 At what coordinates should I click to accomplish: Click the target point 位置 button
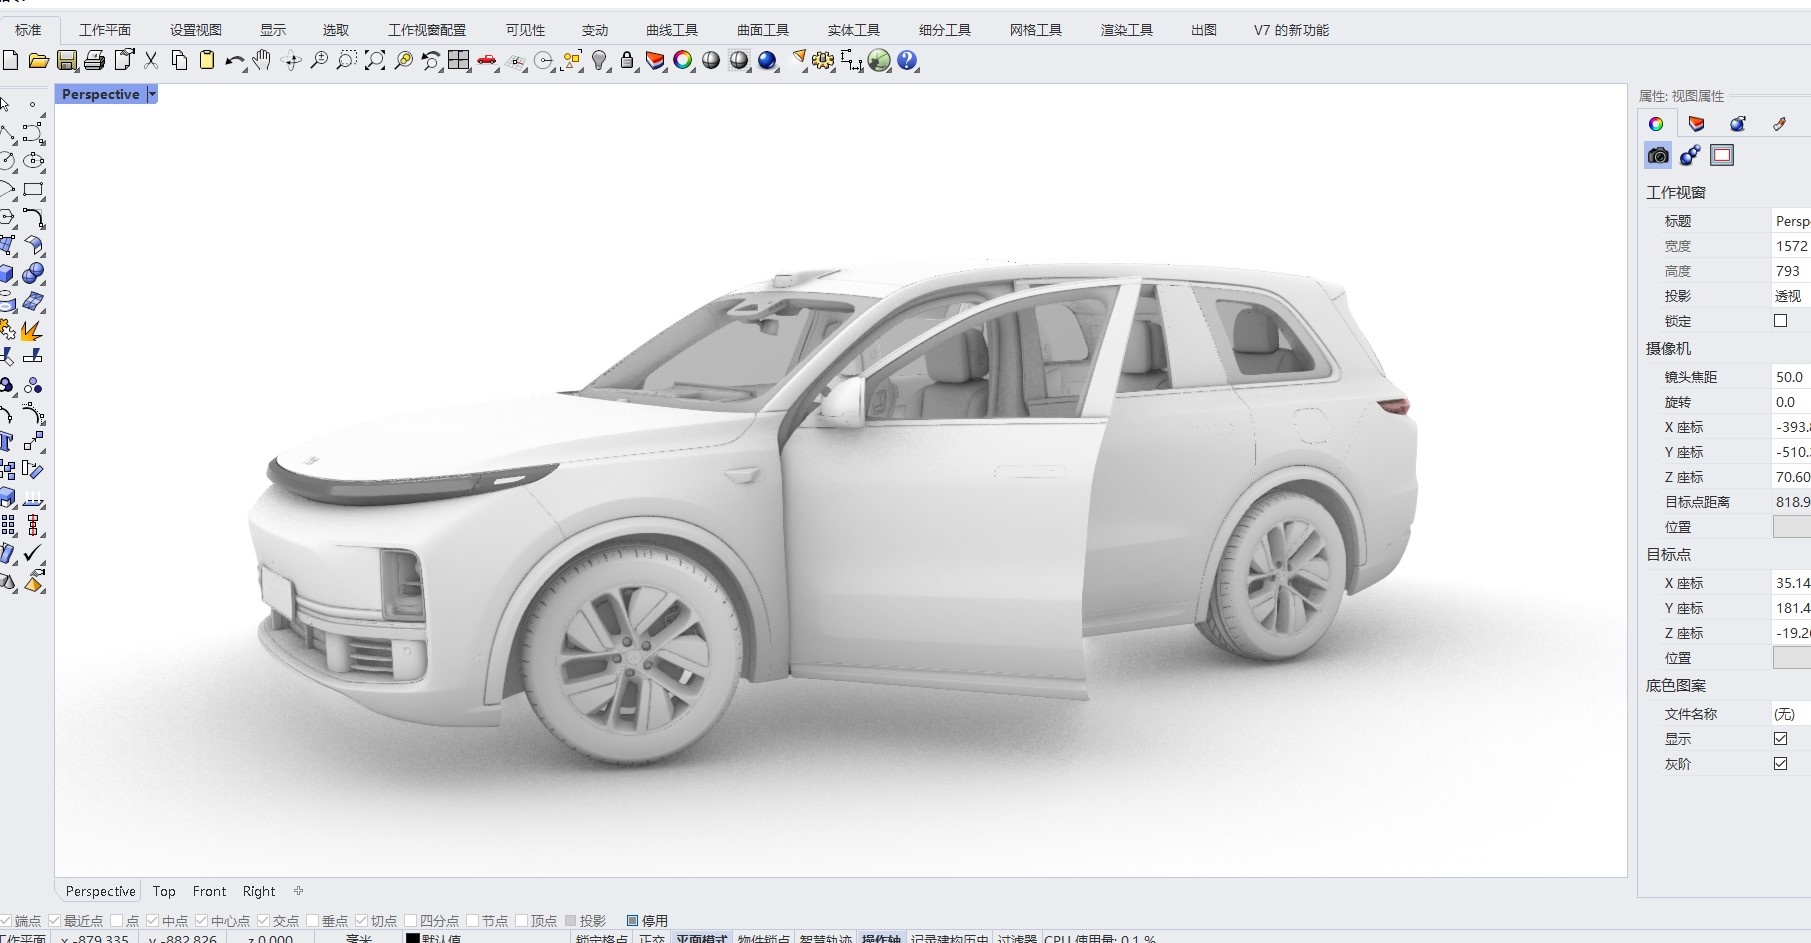tap(1791, 658)
